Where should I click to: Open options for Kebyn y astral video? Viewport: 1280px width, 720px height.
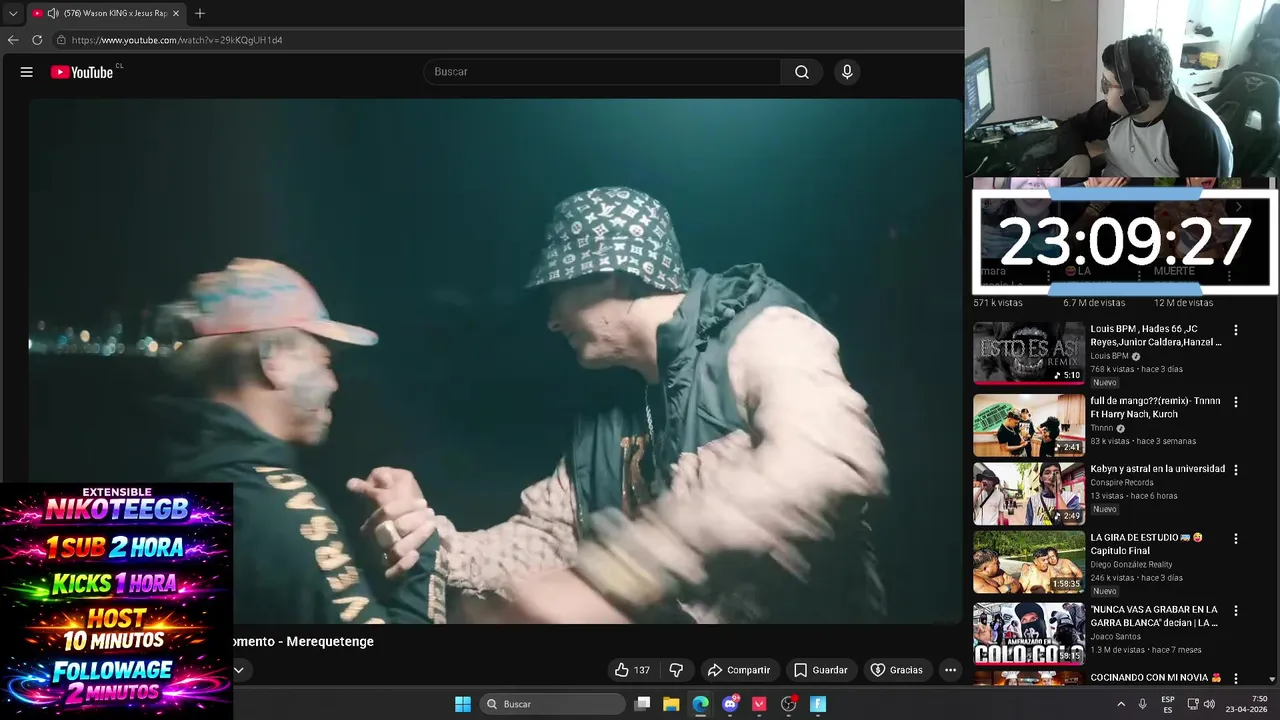[1235, 470]
